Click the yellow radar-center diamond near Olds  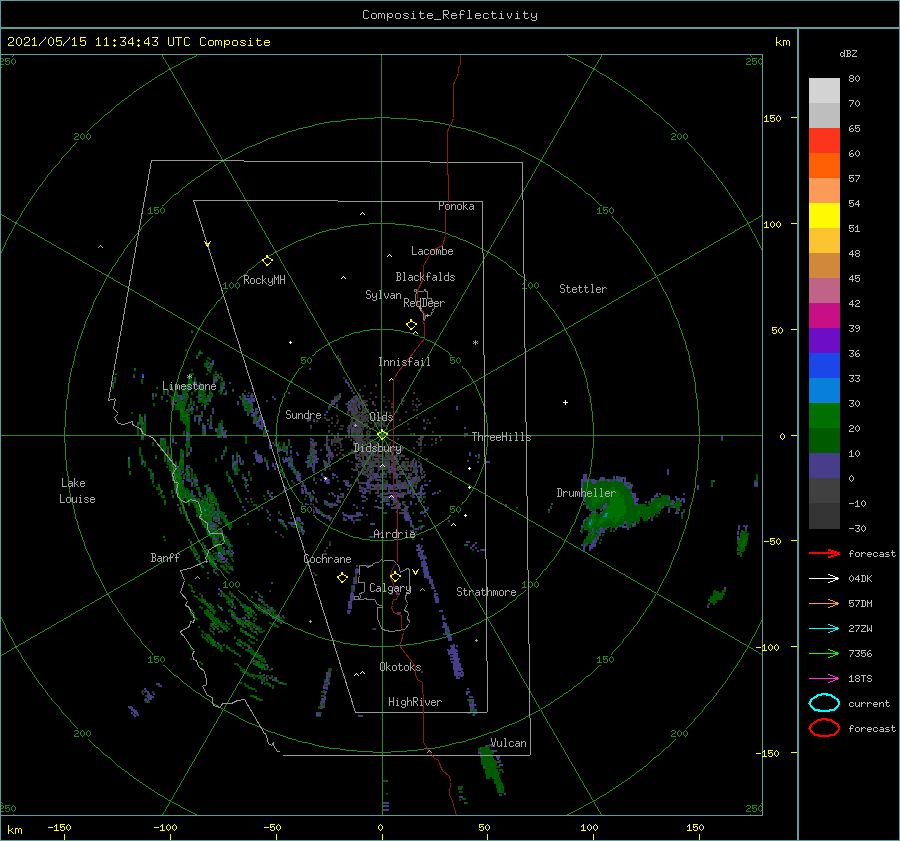click(382, 435)
